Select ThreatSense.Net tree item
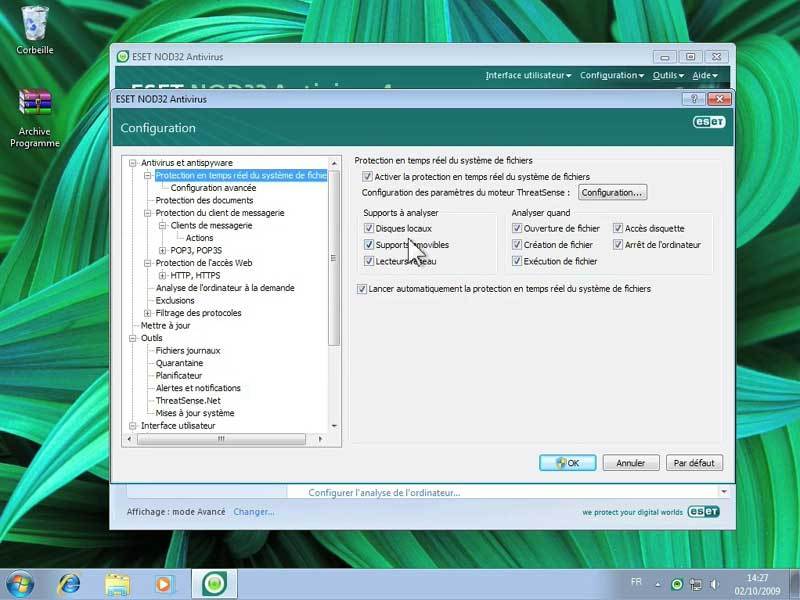 [x=188, y=401]
